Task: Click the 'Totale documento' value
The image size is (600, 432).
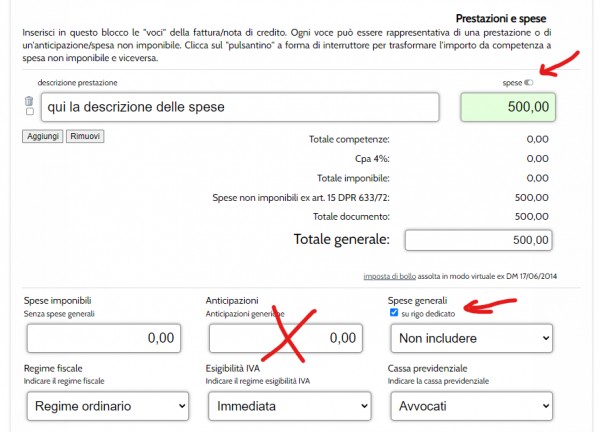Action: pos(538,215)
